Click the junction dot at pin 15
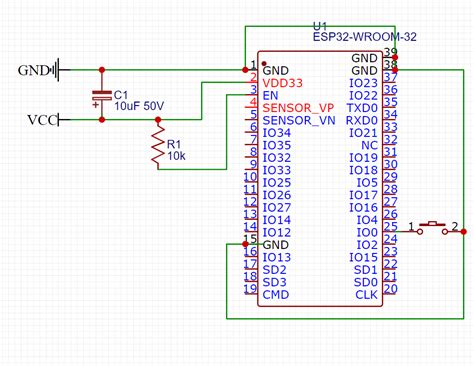Image resolution: width=474 pixels, height=367 pixels. 245,244
